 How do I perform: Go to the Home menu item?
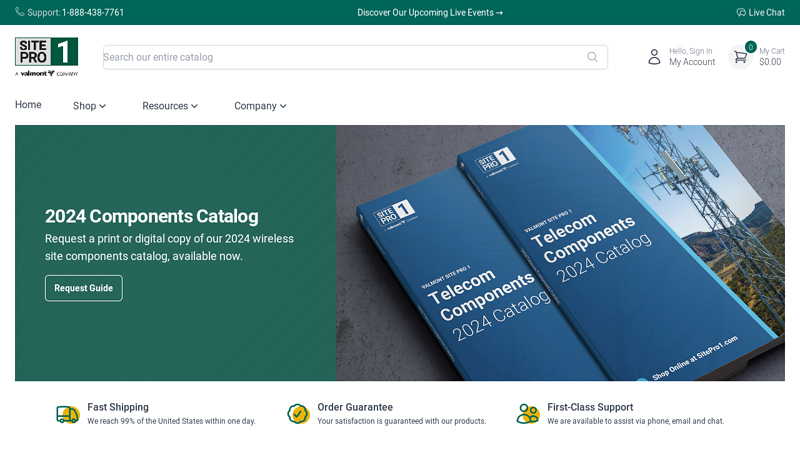(x=28, y=105)
